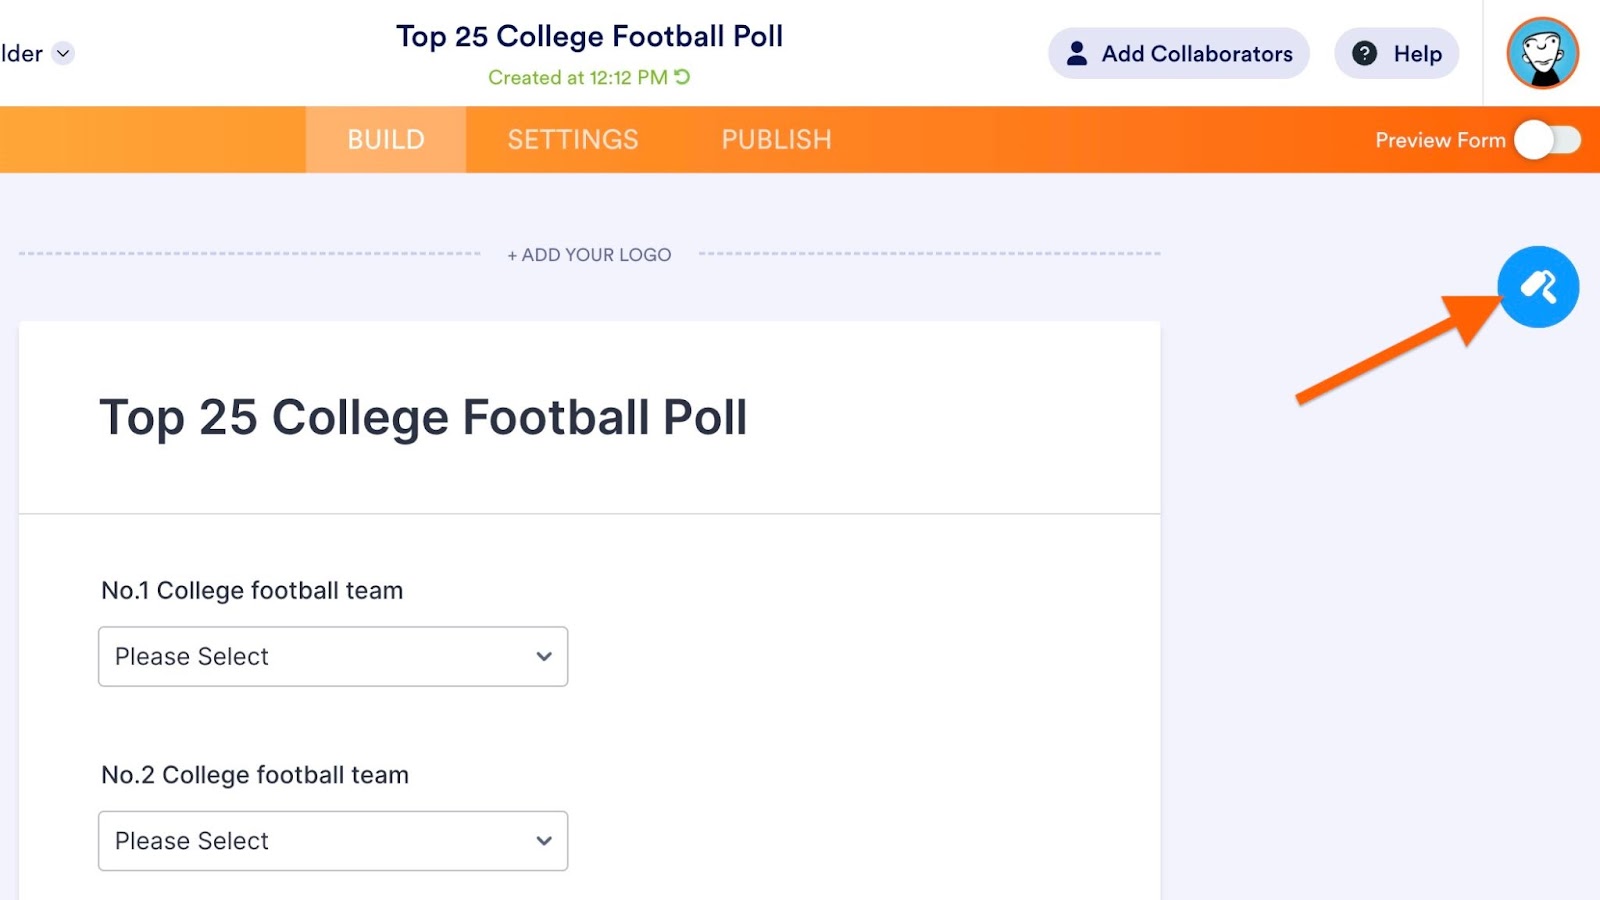
Task: Click the 'Created at 12:12 PM' text
Action: pyautogui.click(x=577, y=78)
